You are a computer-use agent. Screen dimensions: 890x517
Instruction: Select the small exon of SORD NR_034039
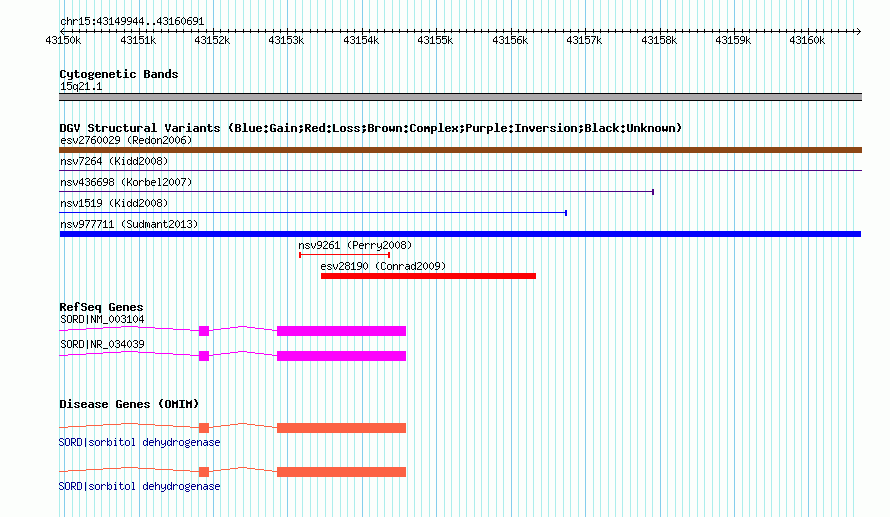pyautogui.click(x=204, y=356)
